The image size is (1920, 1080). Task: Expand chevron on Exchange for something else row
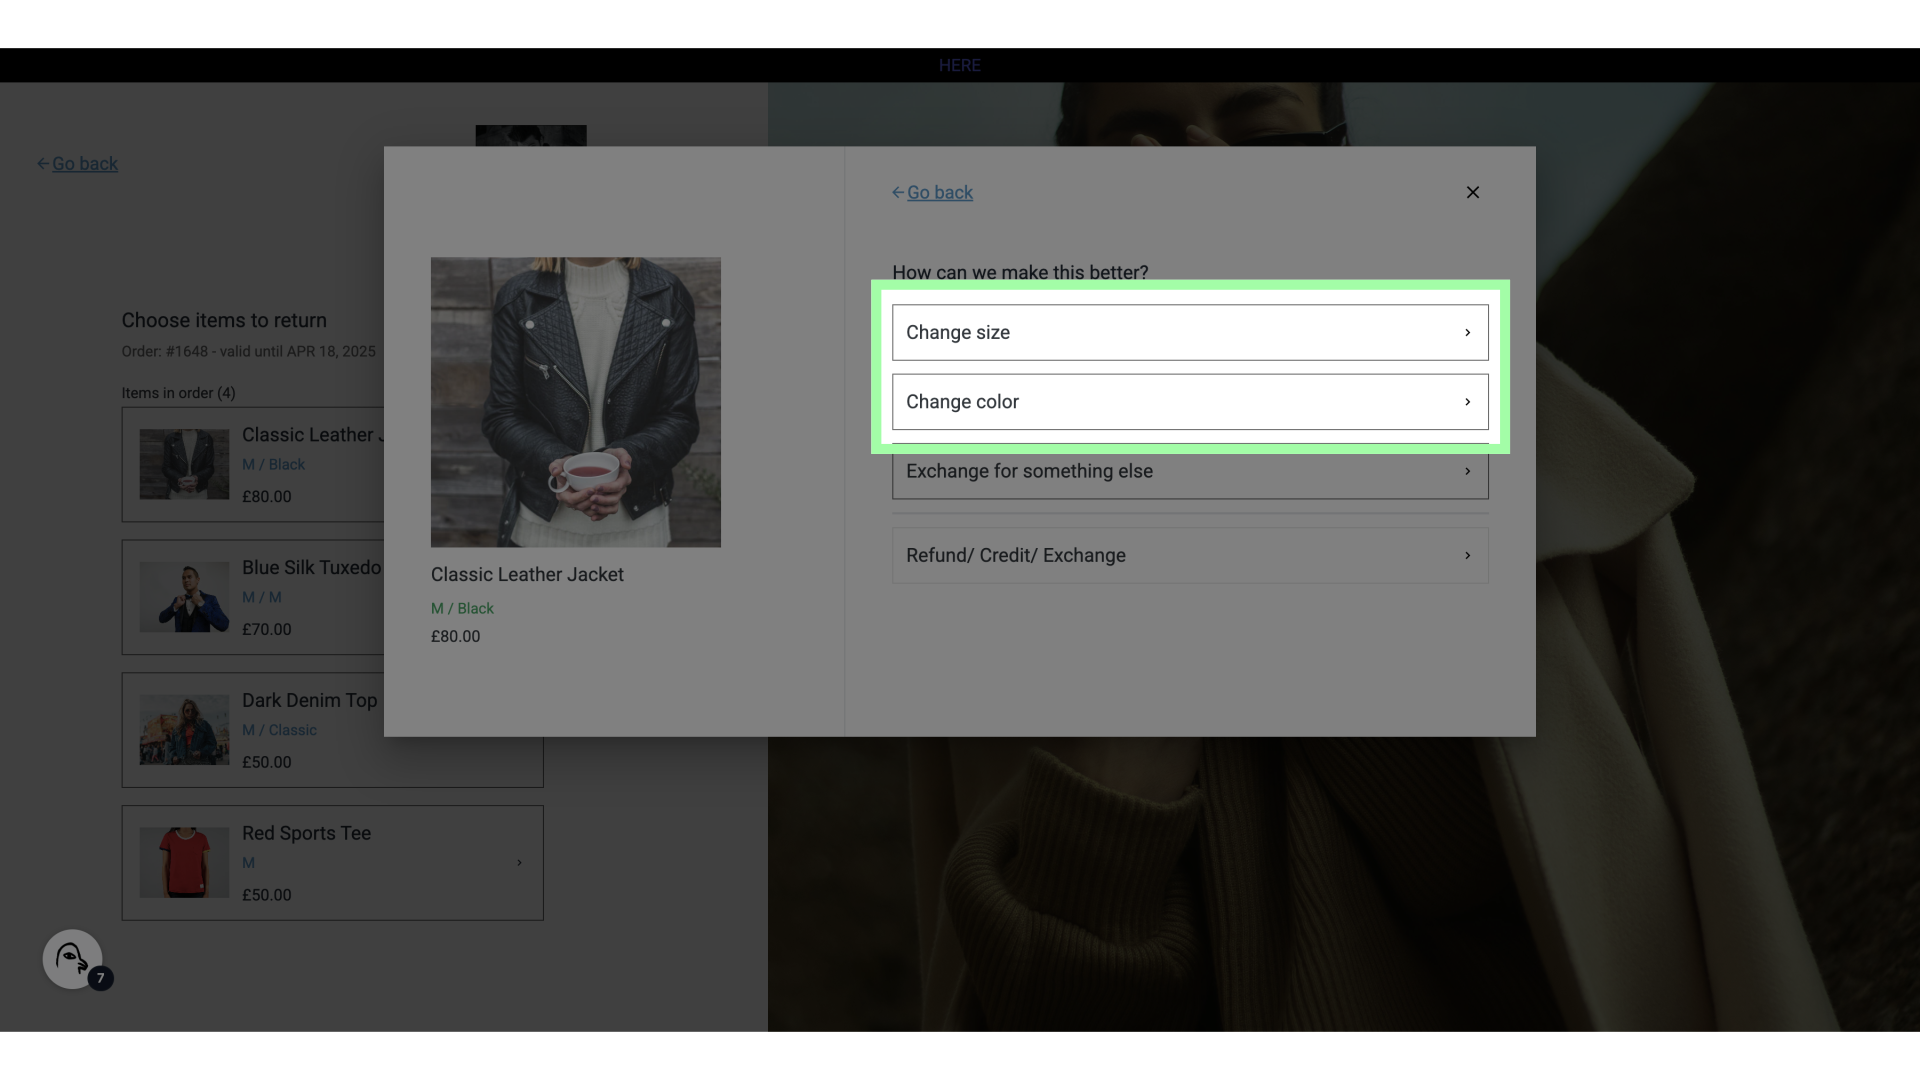pyautogui.click(x=1467, y=471)
